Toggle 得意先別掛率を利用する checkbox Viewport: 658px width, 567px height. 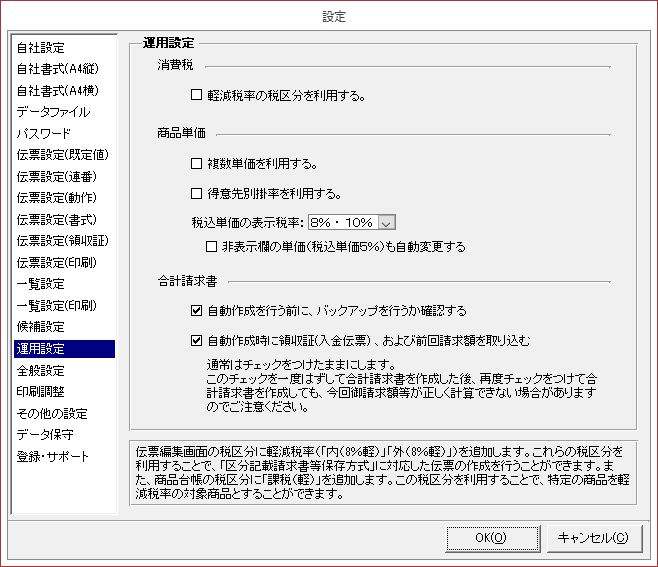pyautogui.click(x=196, y=193)
